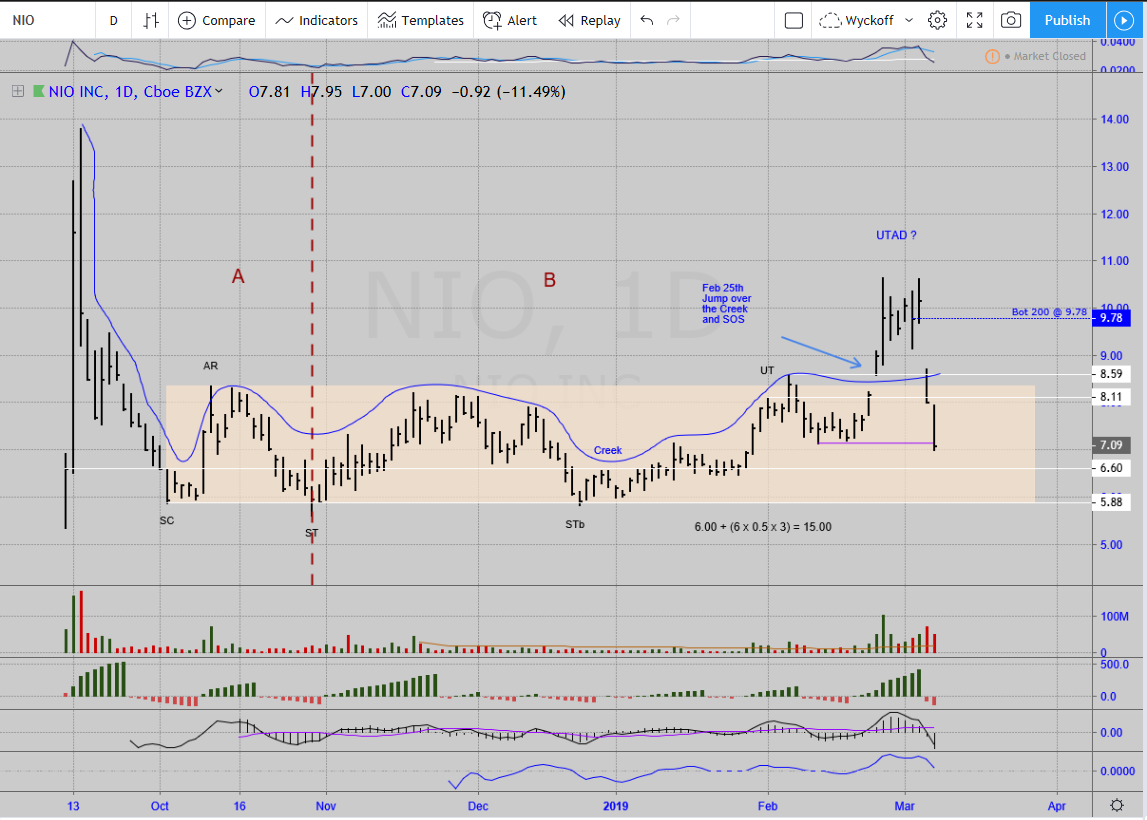Start bar Replay mode
1147x820 pixels.
click(589, 20)
